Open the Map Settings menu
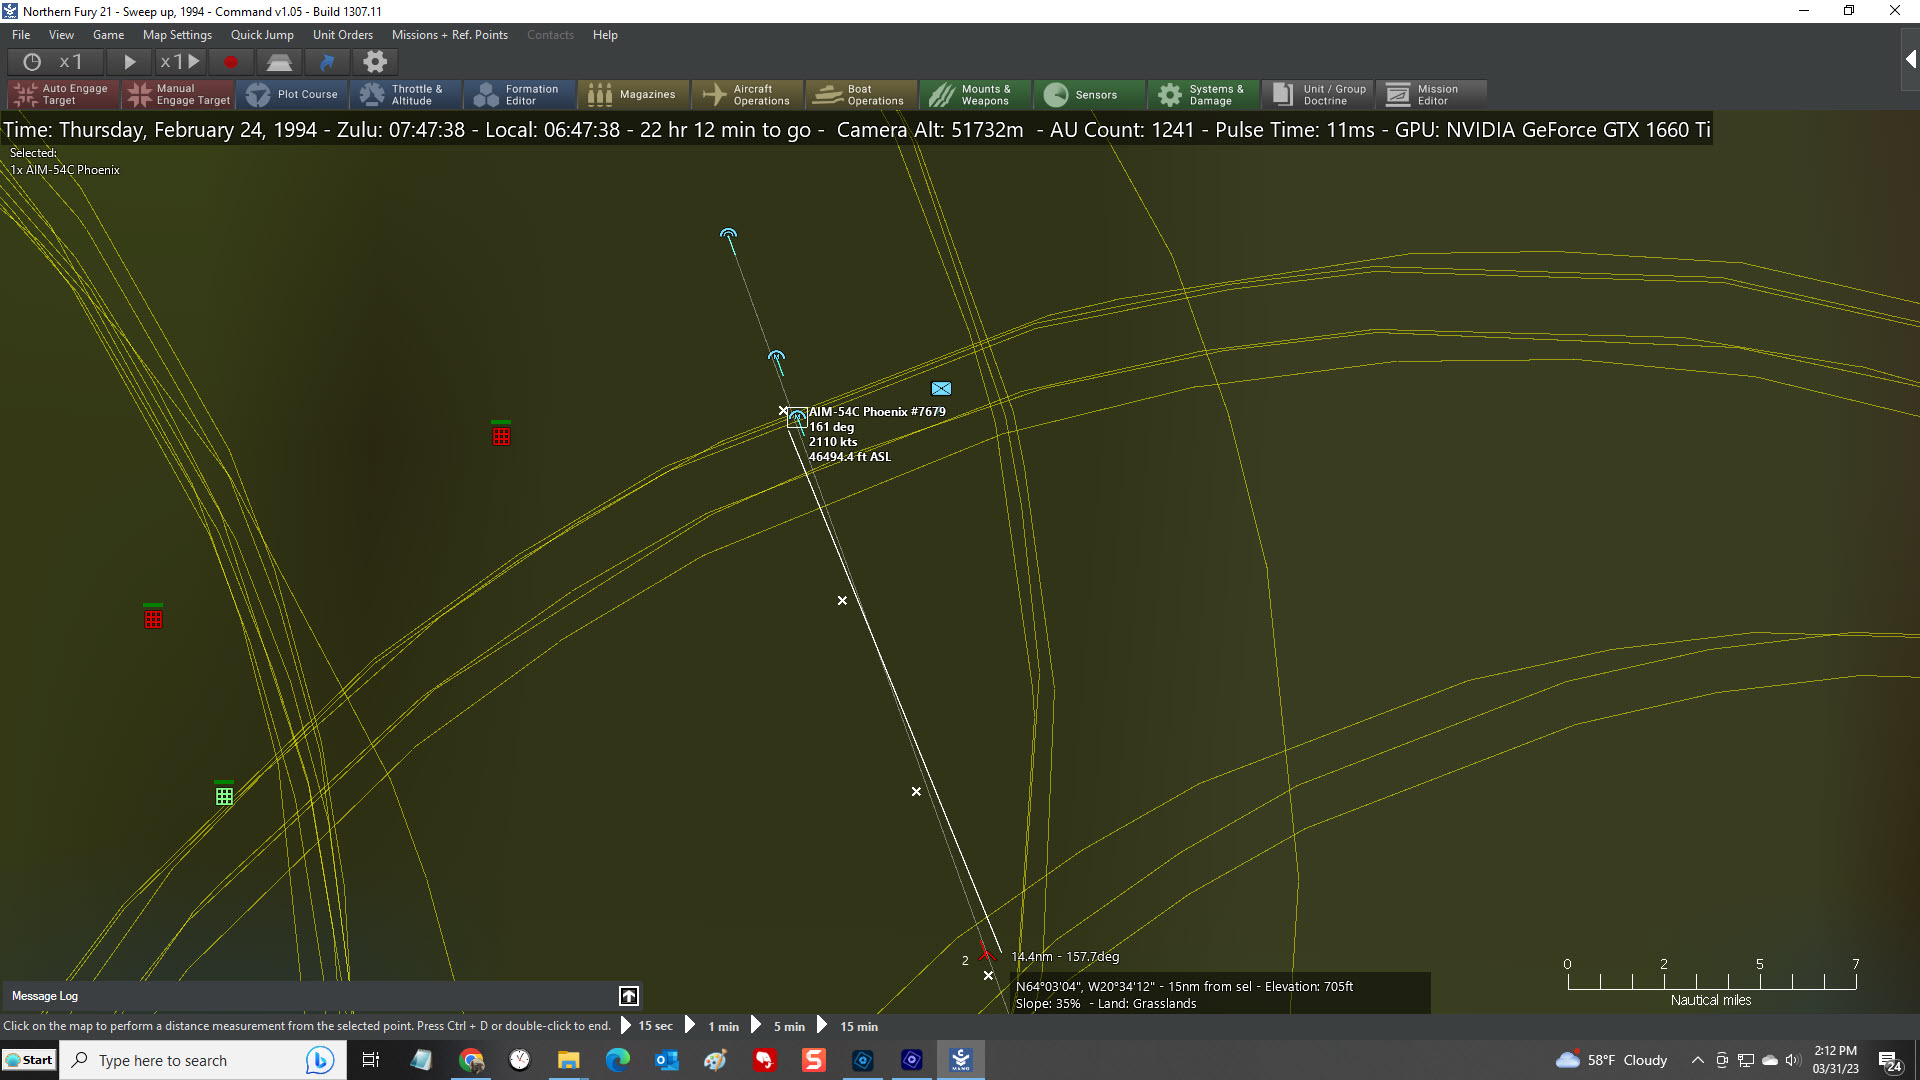 [x=178, y=35]
